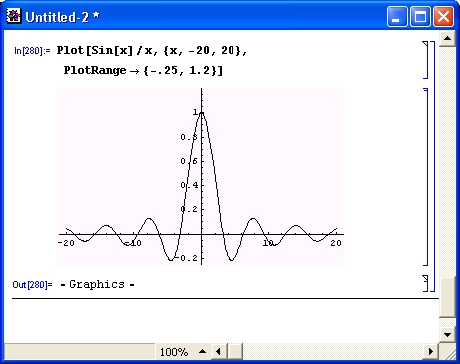Select the Out[280] cell bracket
460x364 pixels.
point(425,283)
